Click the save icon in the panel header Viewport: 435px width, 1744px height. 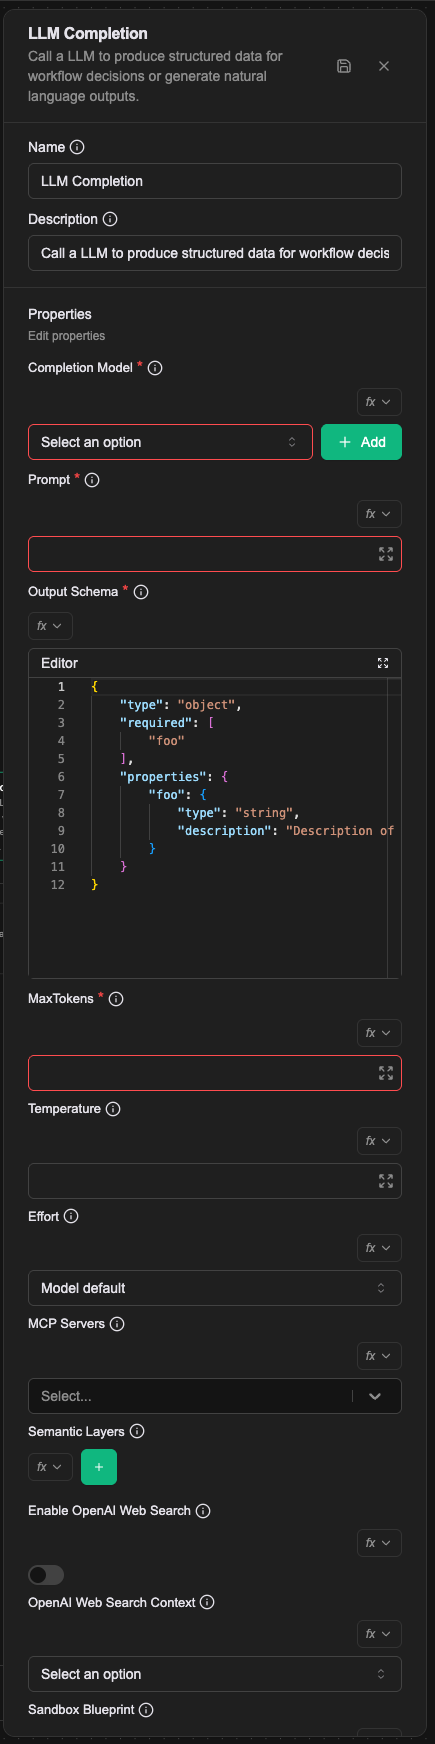coord(344,66)
